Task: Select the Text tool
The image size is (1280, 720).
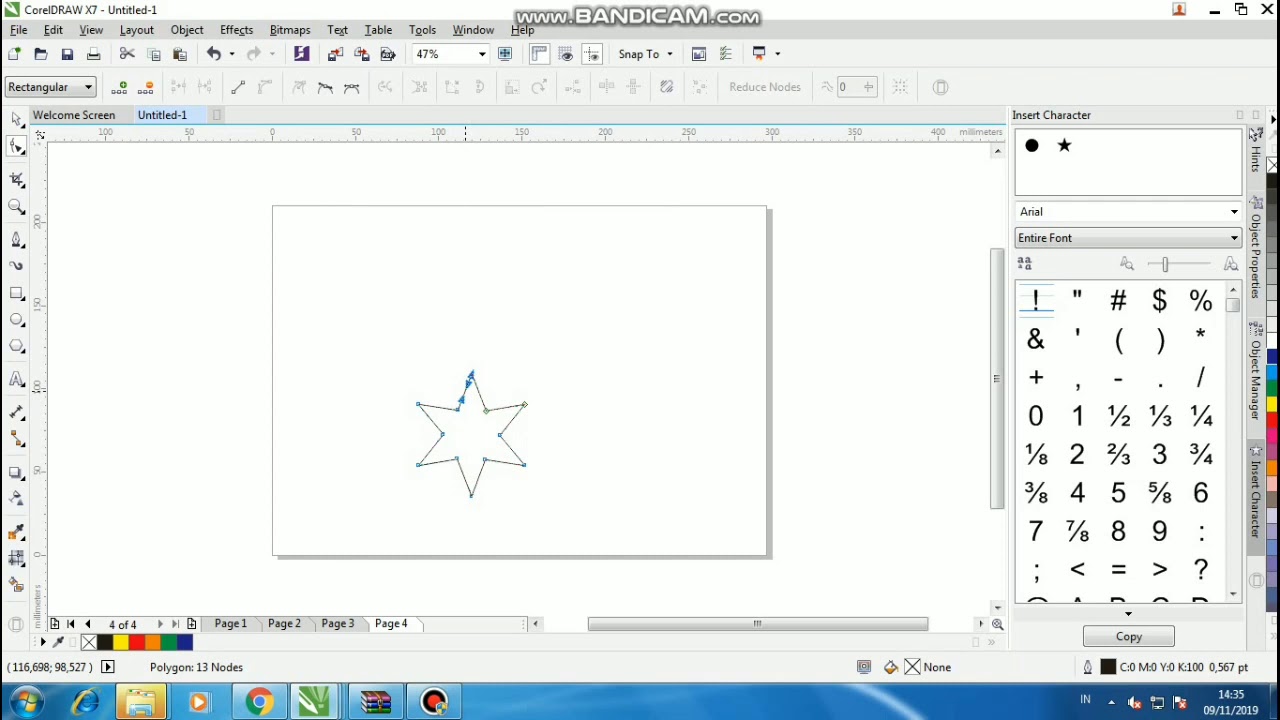Action: click(17, 379)
